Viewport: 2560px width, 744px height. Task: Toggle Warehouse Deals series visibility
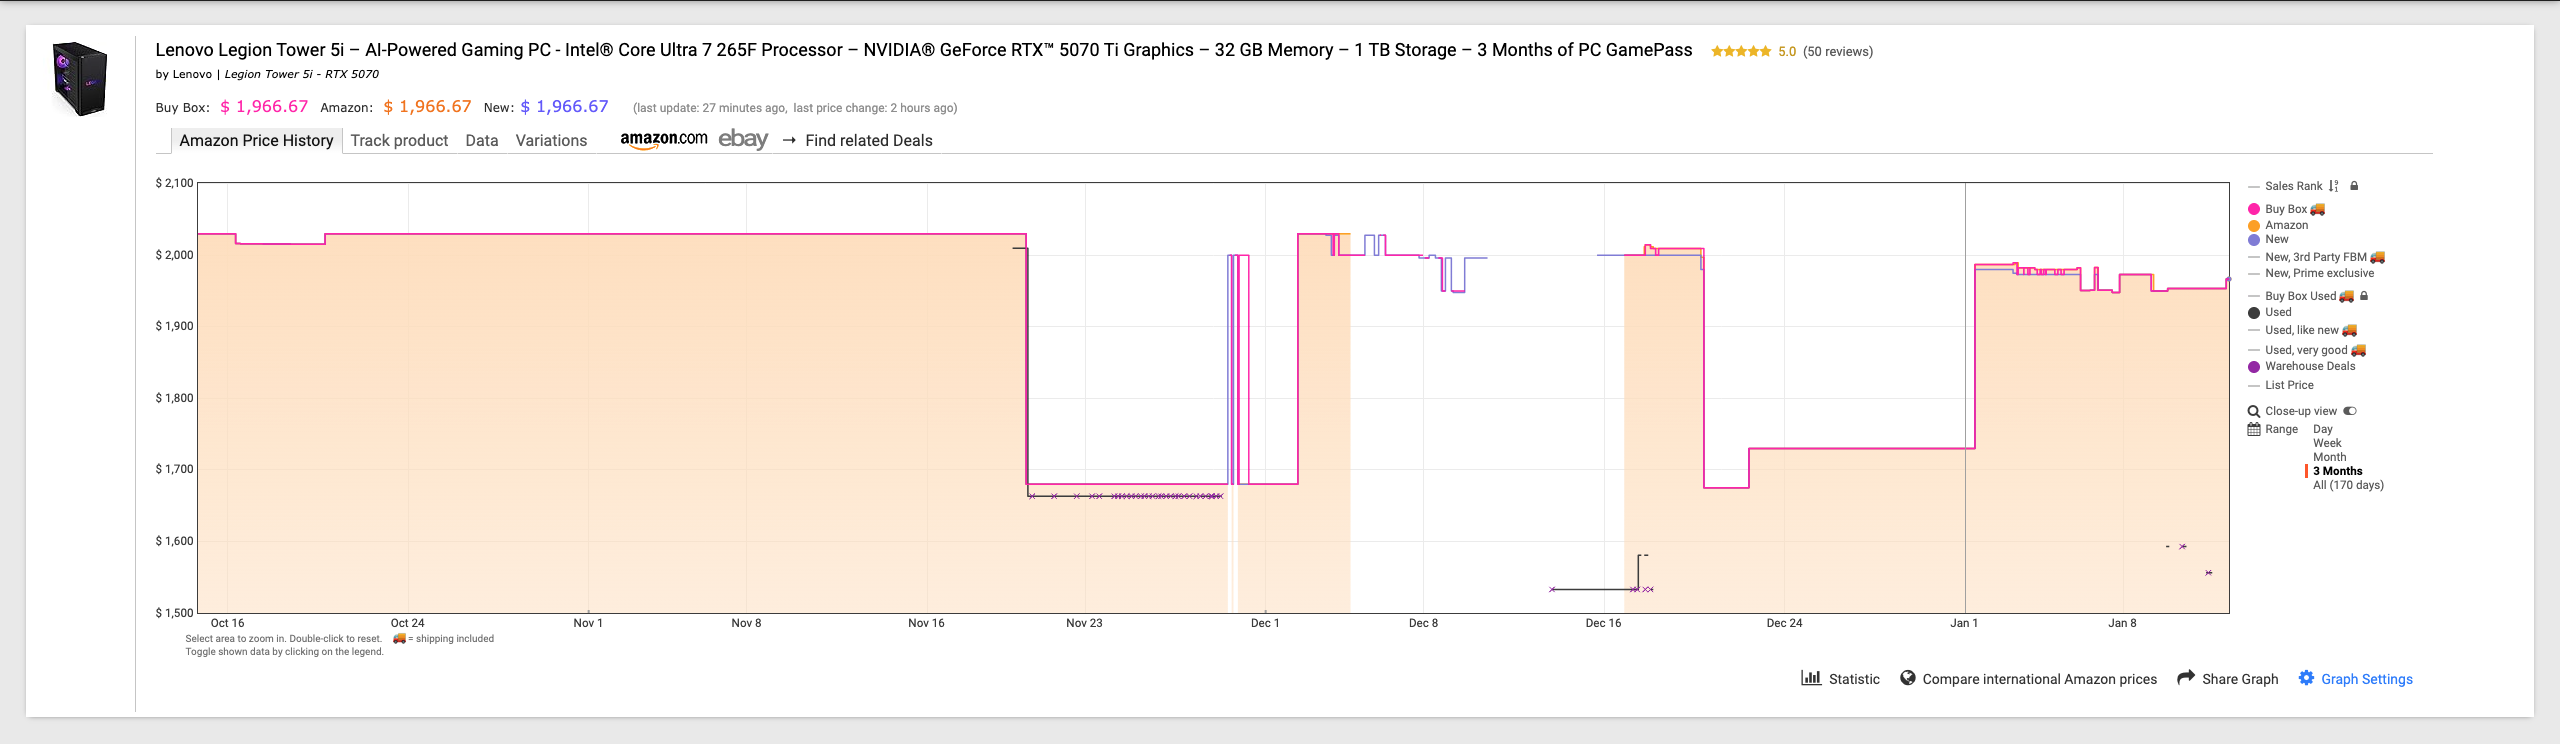pos(2309,366)
